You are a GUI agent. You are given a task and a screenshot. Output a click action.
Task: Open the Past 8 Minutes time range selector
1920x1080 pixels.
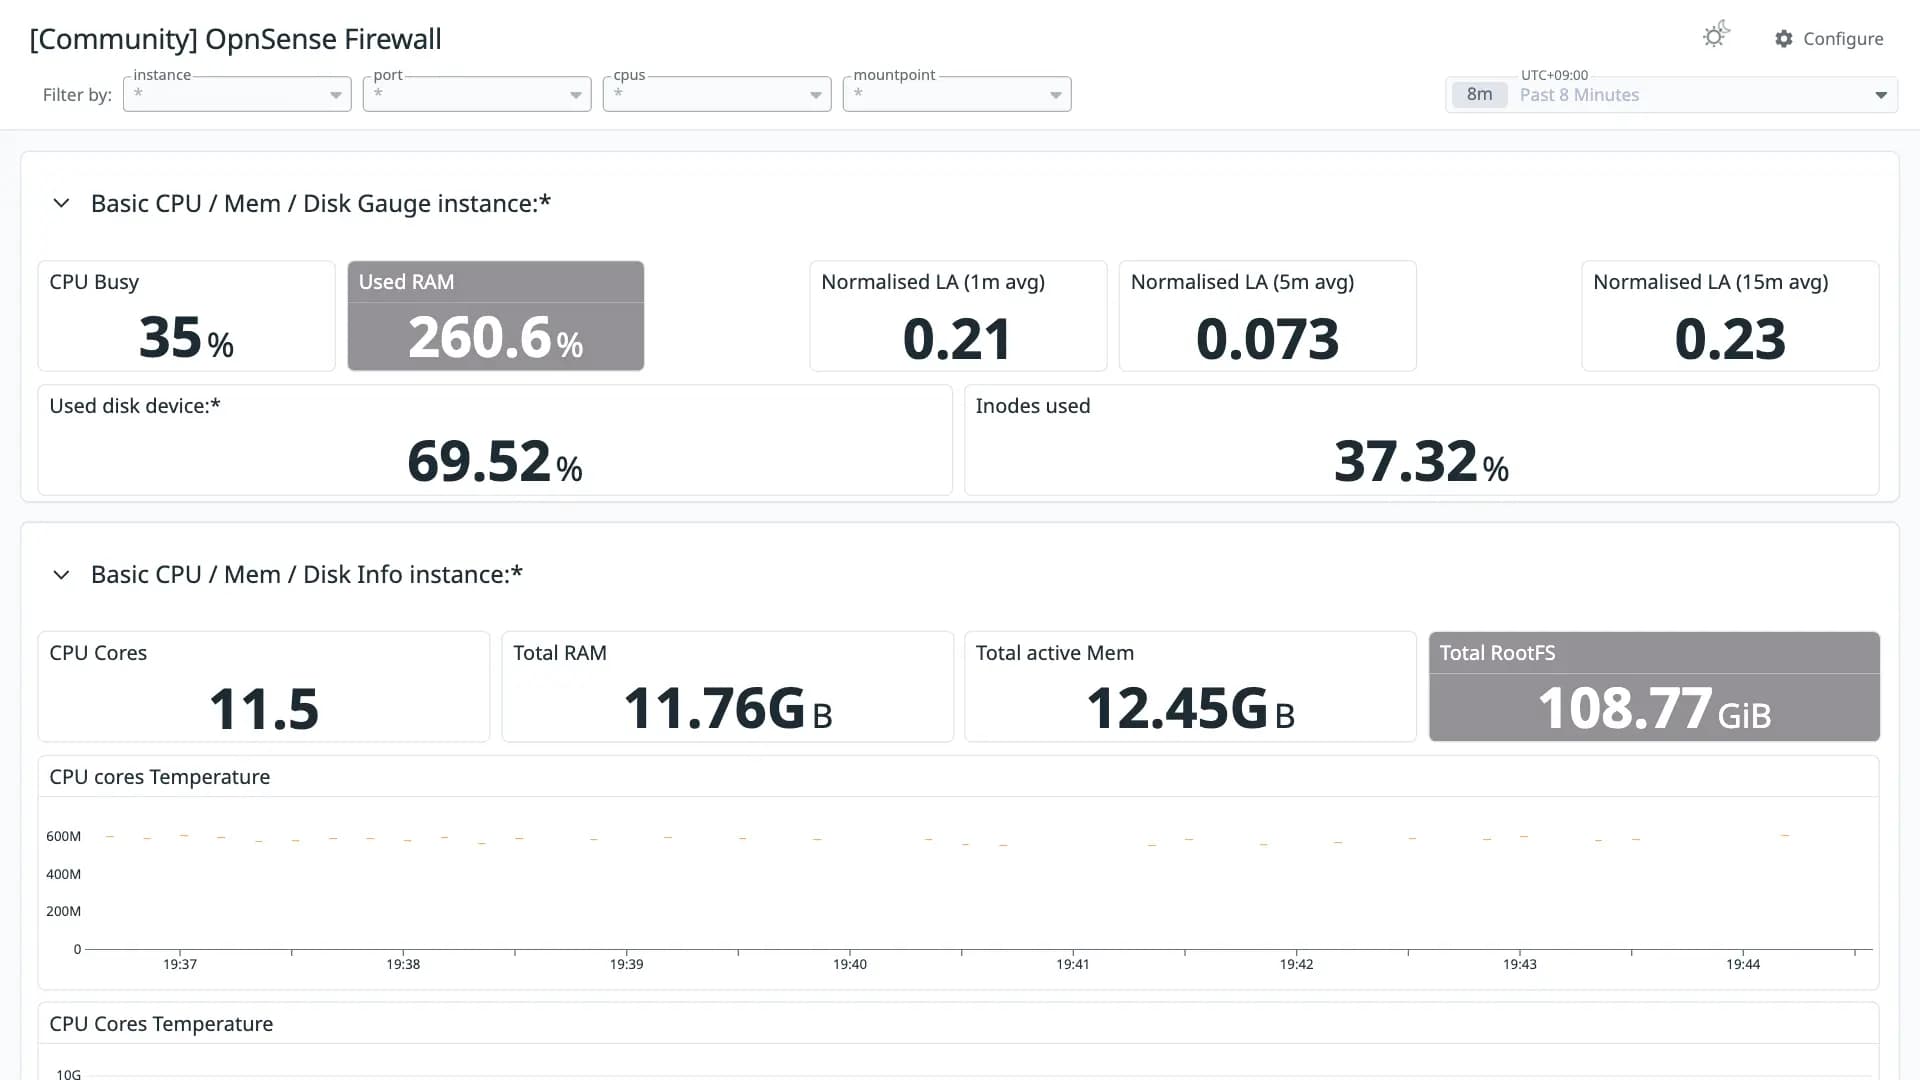(1671, 95)
